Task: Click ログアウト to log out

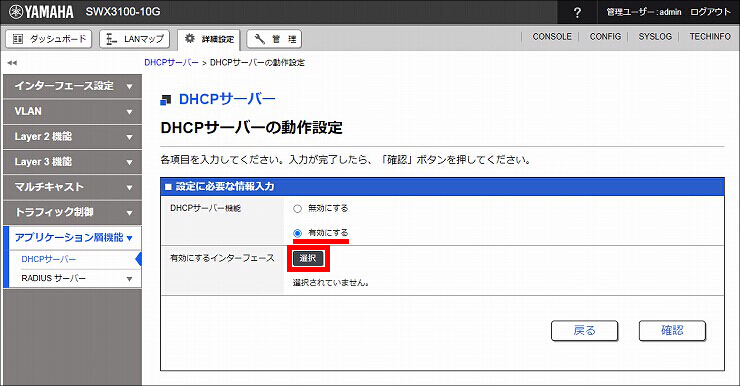Action: pyautogui.click(x=710, y=12)
